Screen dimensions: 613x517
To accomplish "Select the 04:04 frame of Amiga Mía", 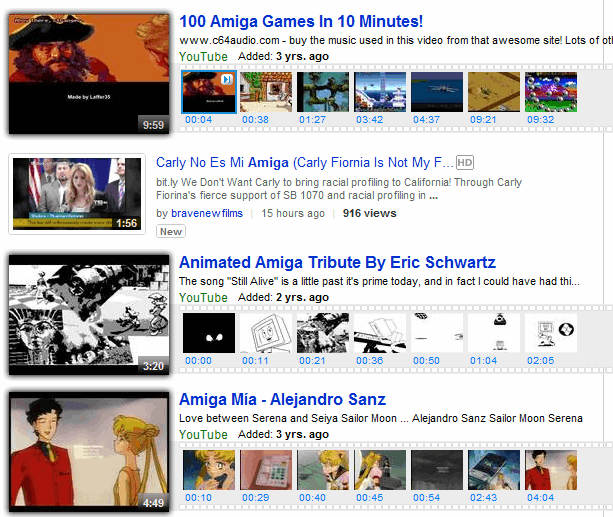I will [x=551, y=470].
